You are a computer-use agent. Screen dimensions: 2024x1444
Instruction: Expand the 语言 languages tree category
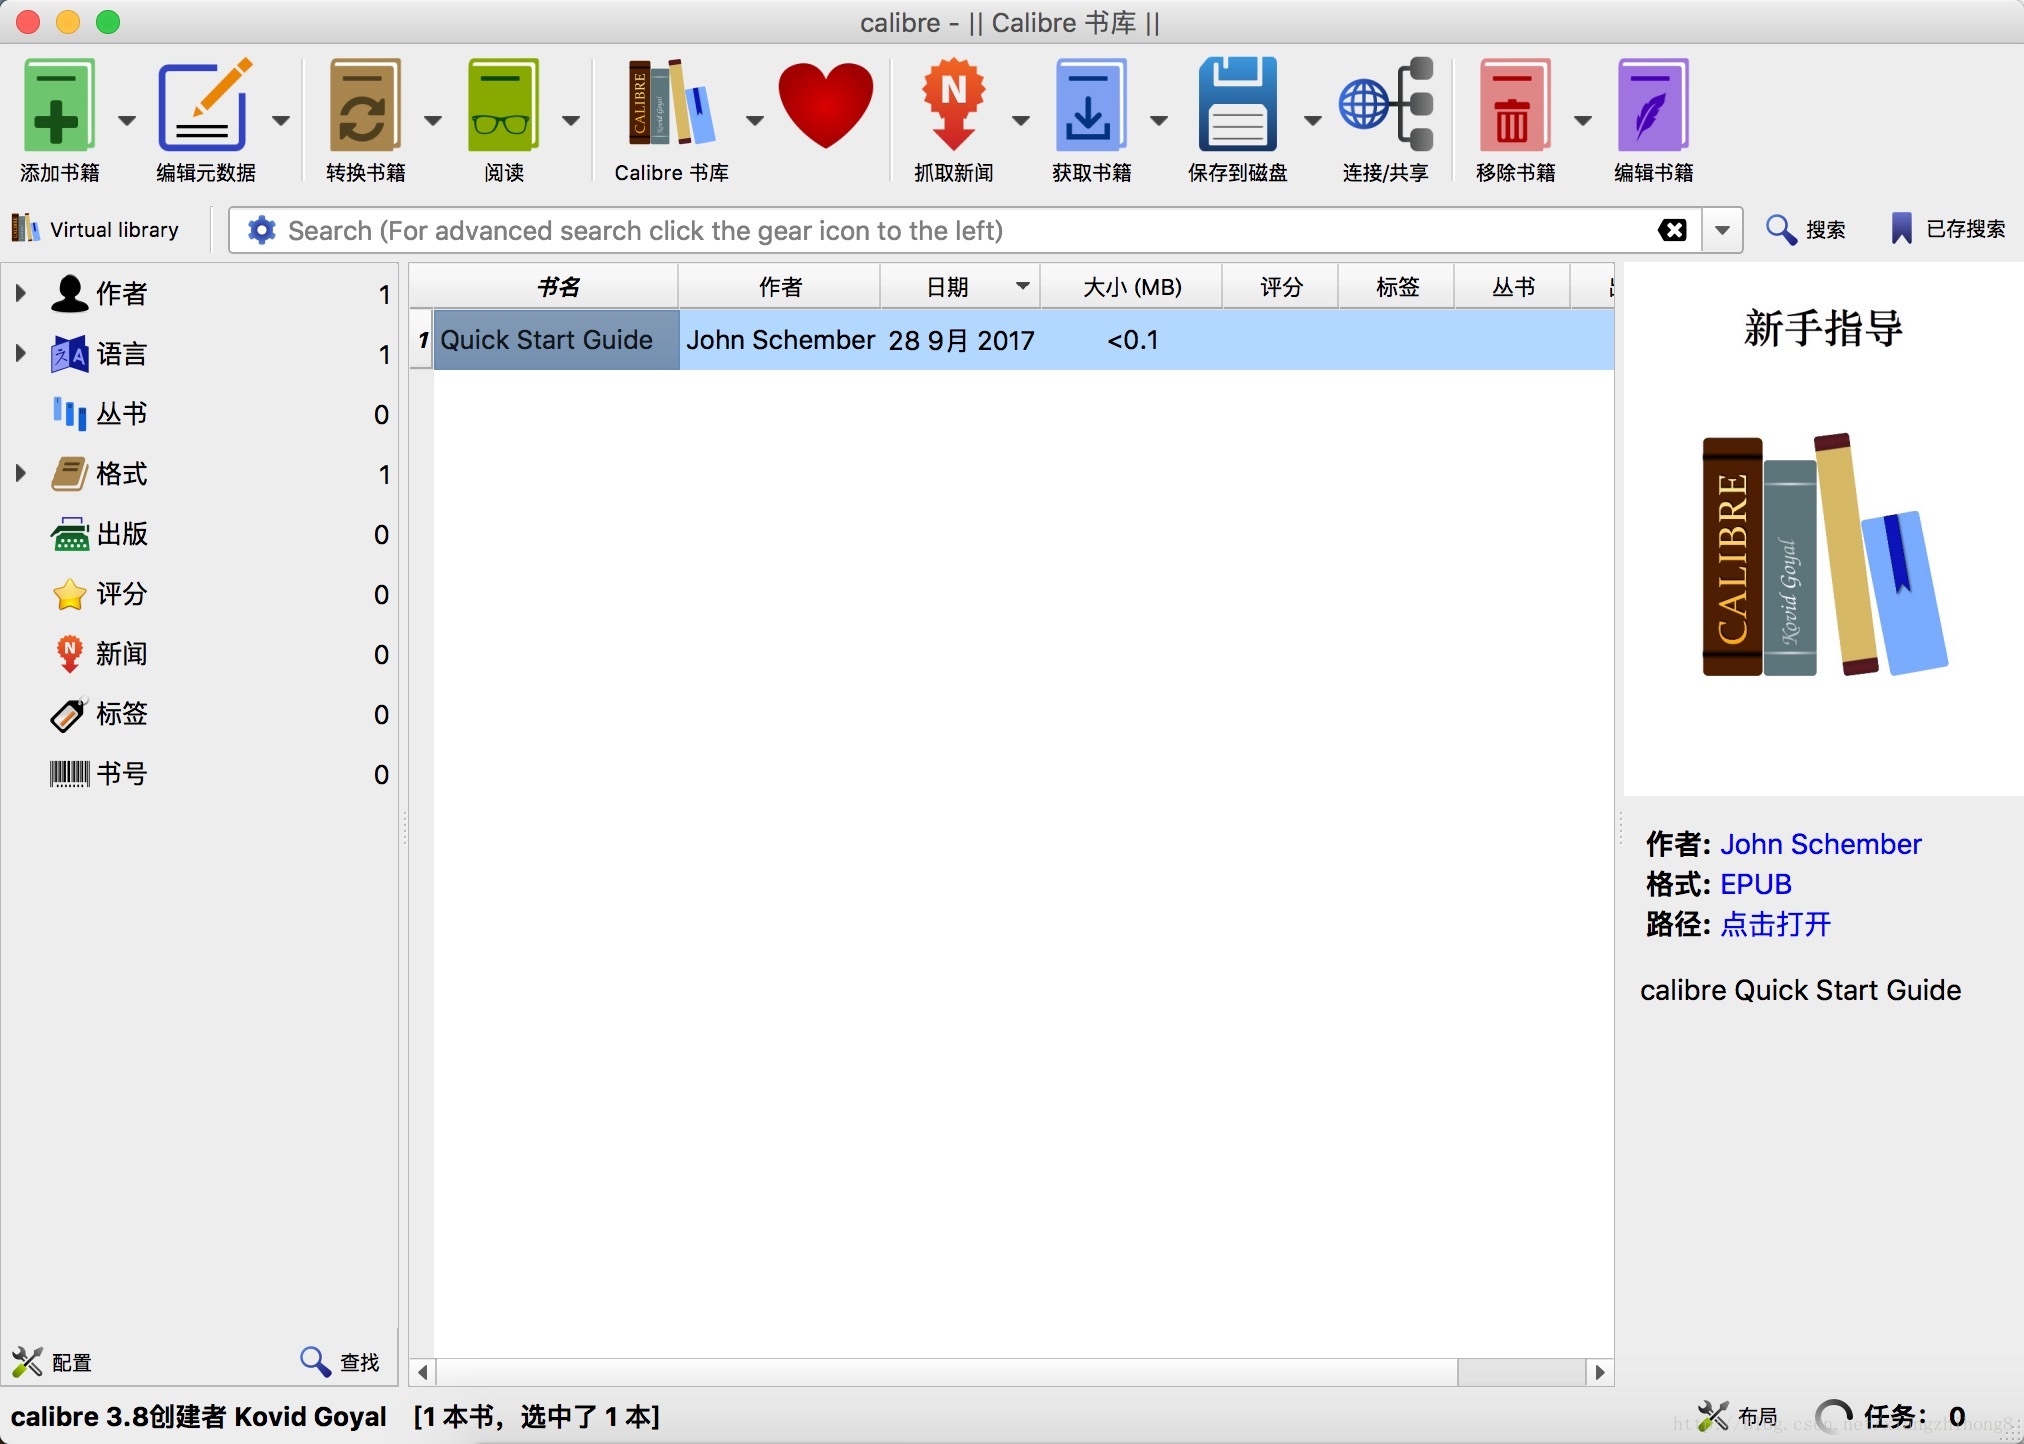tap(20, 353)
